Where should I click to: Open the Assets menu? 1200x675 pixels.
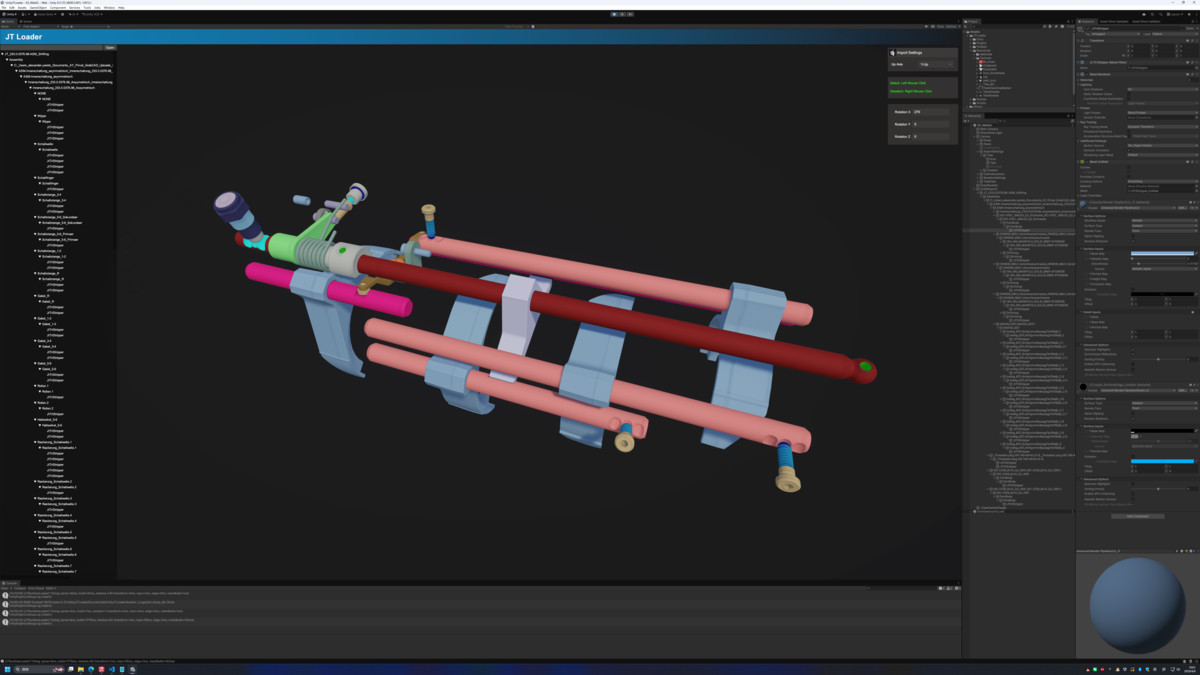(22, 7)
